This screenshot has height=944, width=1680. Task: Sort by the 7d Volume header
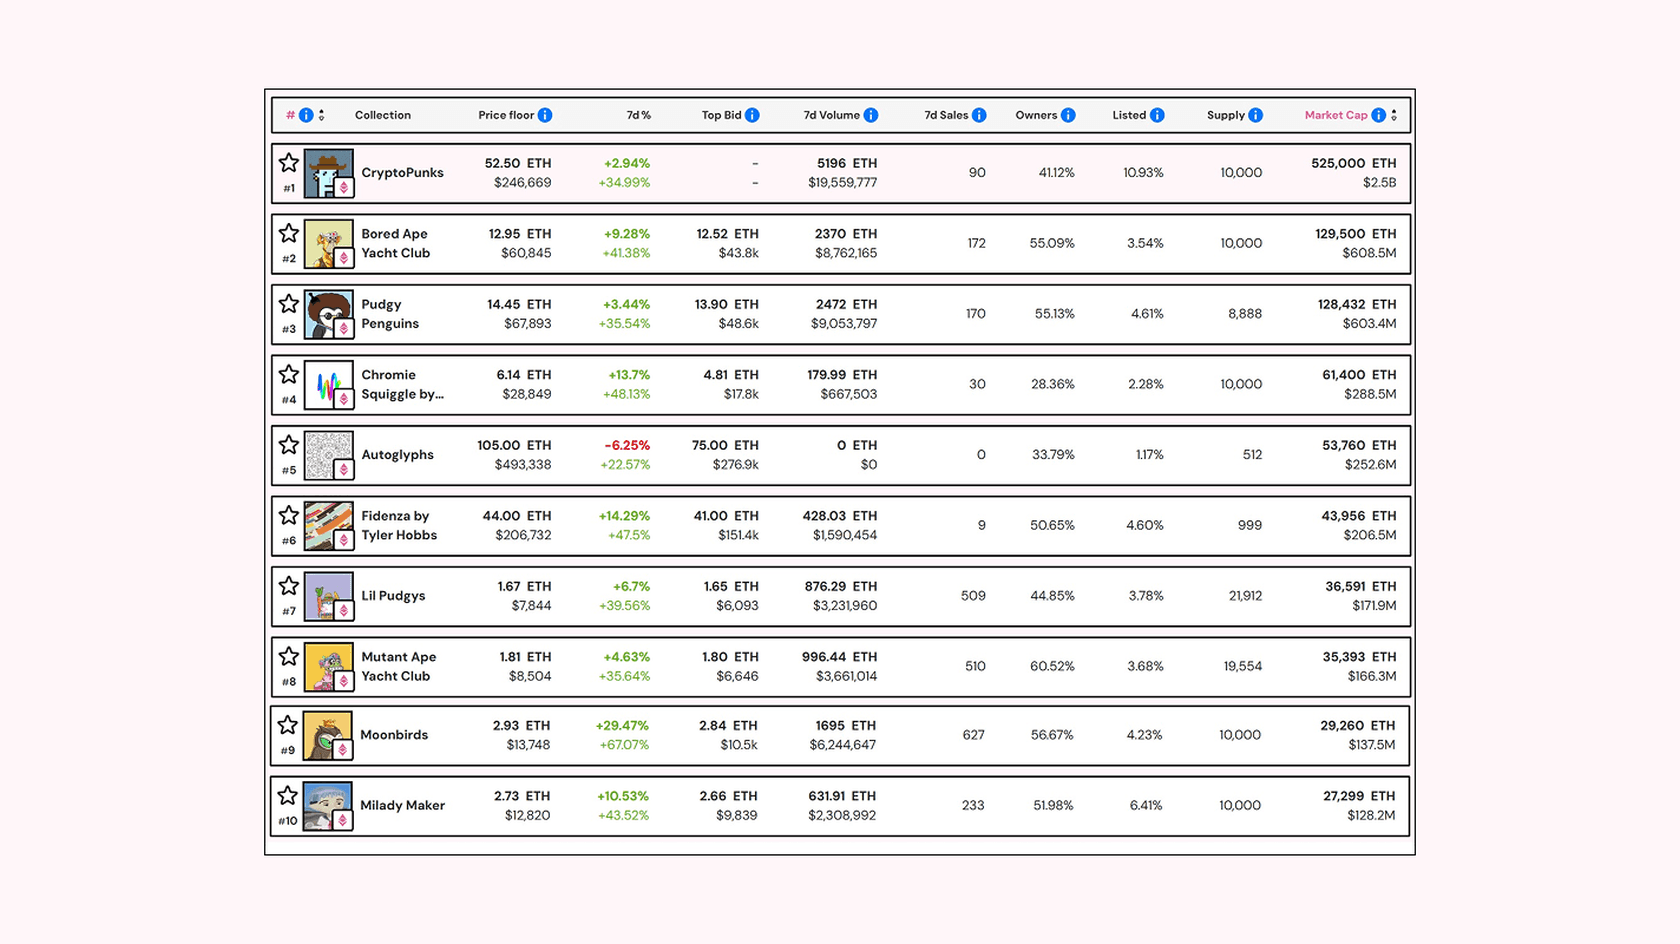point(831,115)
